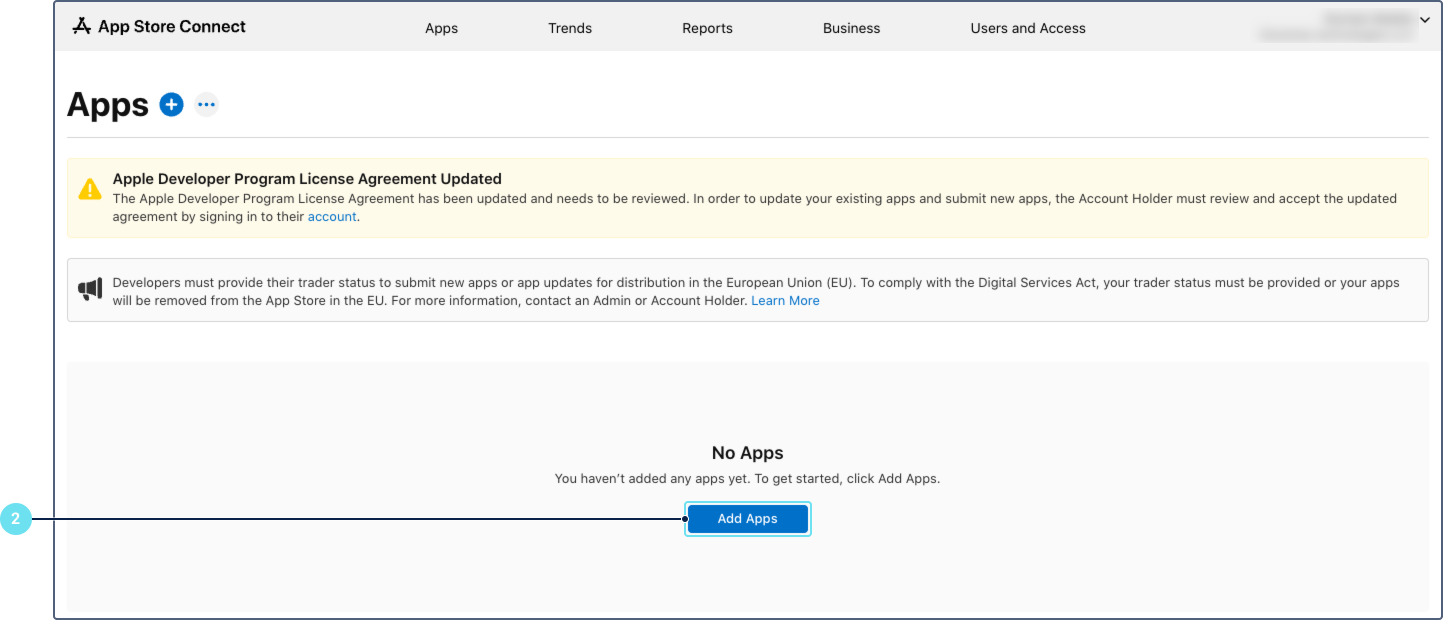Click the blurred account name area
Screen dimensions: 1443x620
[1337, 27]
